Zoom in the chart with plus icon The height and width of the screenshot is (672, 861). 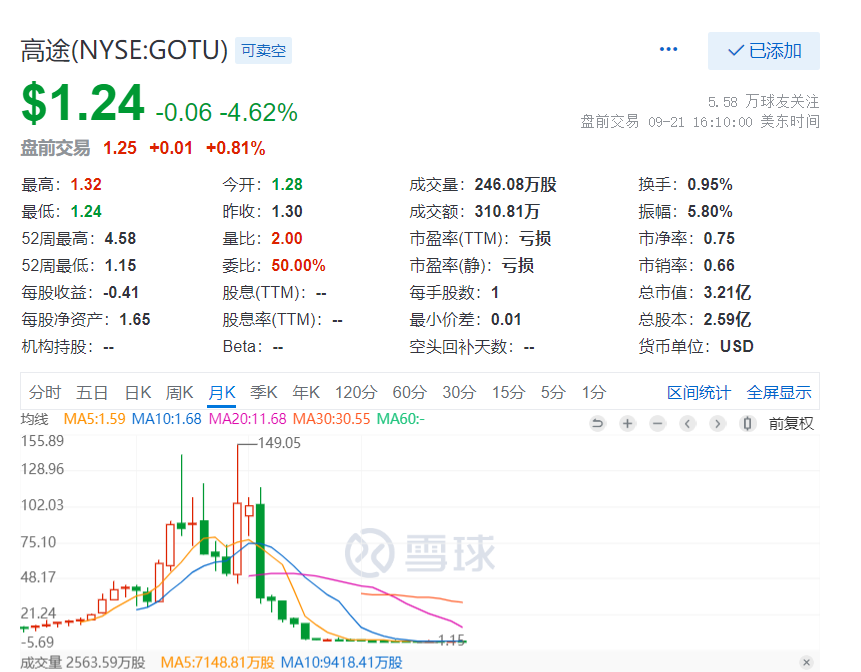click(x=628, y=423)
